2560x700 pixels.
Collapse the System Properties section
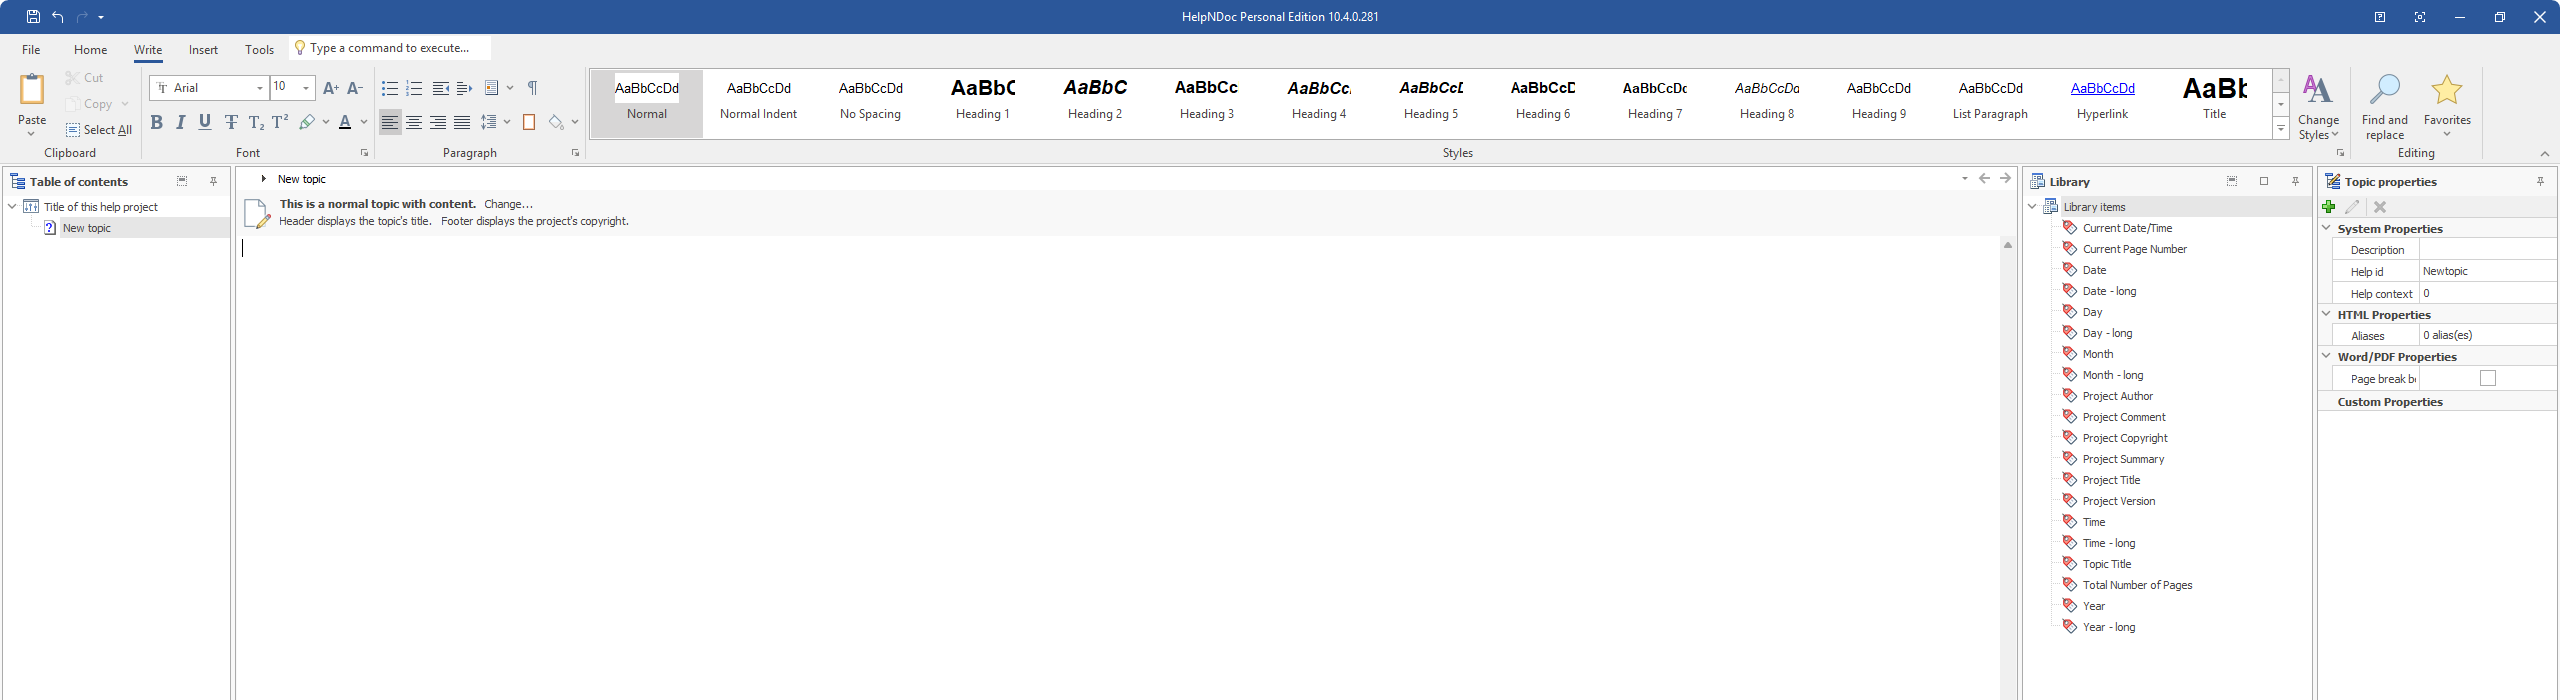click(x=2327, y=228)
